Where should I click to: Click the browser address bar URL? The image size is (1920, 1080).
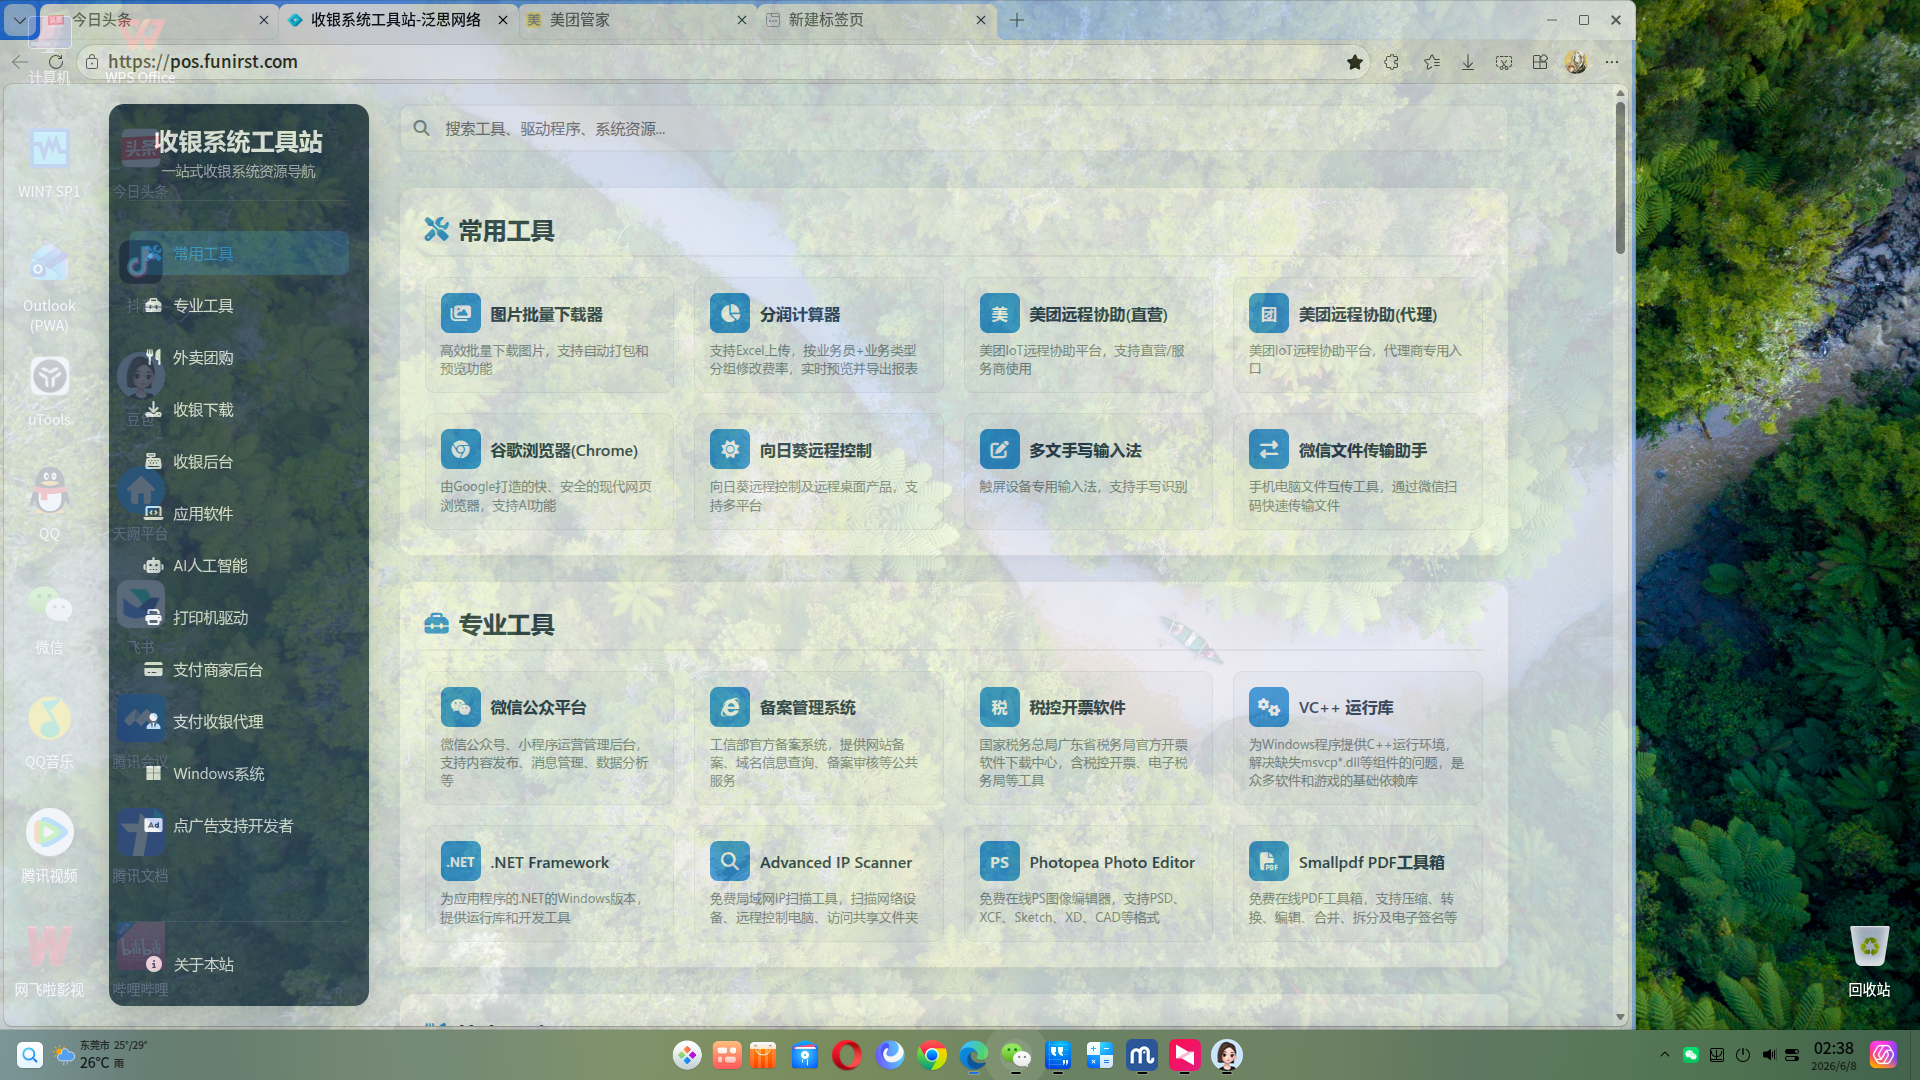[x=203, y=62]
